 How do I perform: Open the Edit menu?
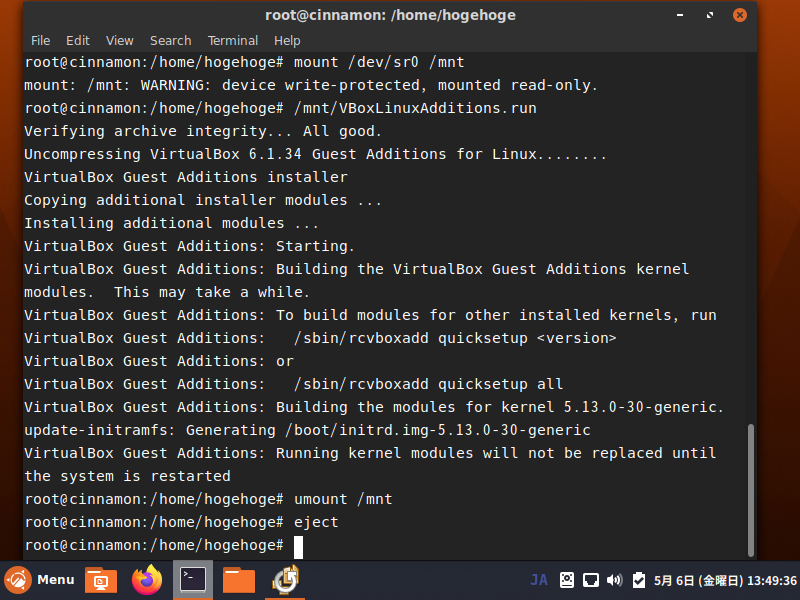point(78,41)
